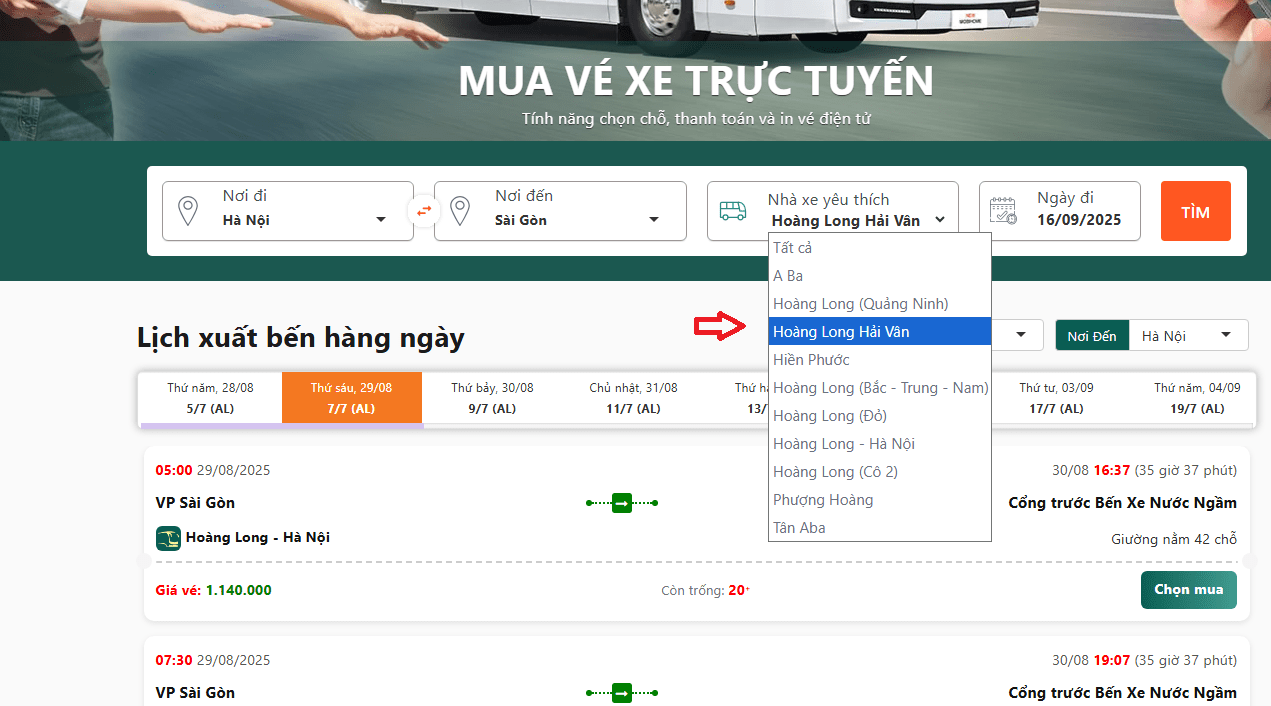Click the green route arrow icon of 05:00 trip
This screenshot has width=1271, height=706.
(x=621, y=503)
